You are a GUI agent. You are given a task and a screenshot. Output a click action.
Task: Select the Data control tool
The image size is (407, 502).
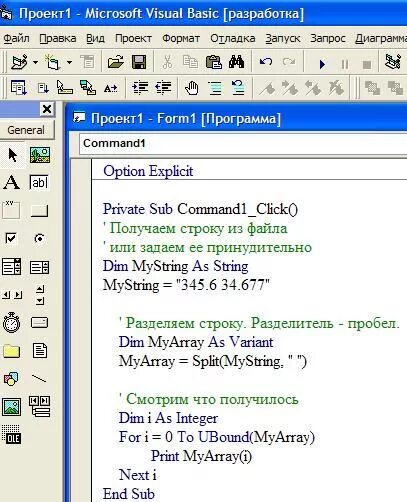pyautogui.click(x=40, y=406)
